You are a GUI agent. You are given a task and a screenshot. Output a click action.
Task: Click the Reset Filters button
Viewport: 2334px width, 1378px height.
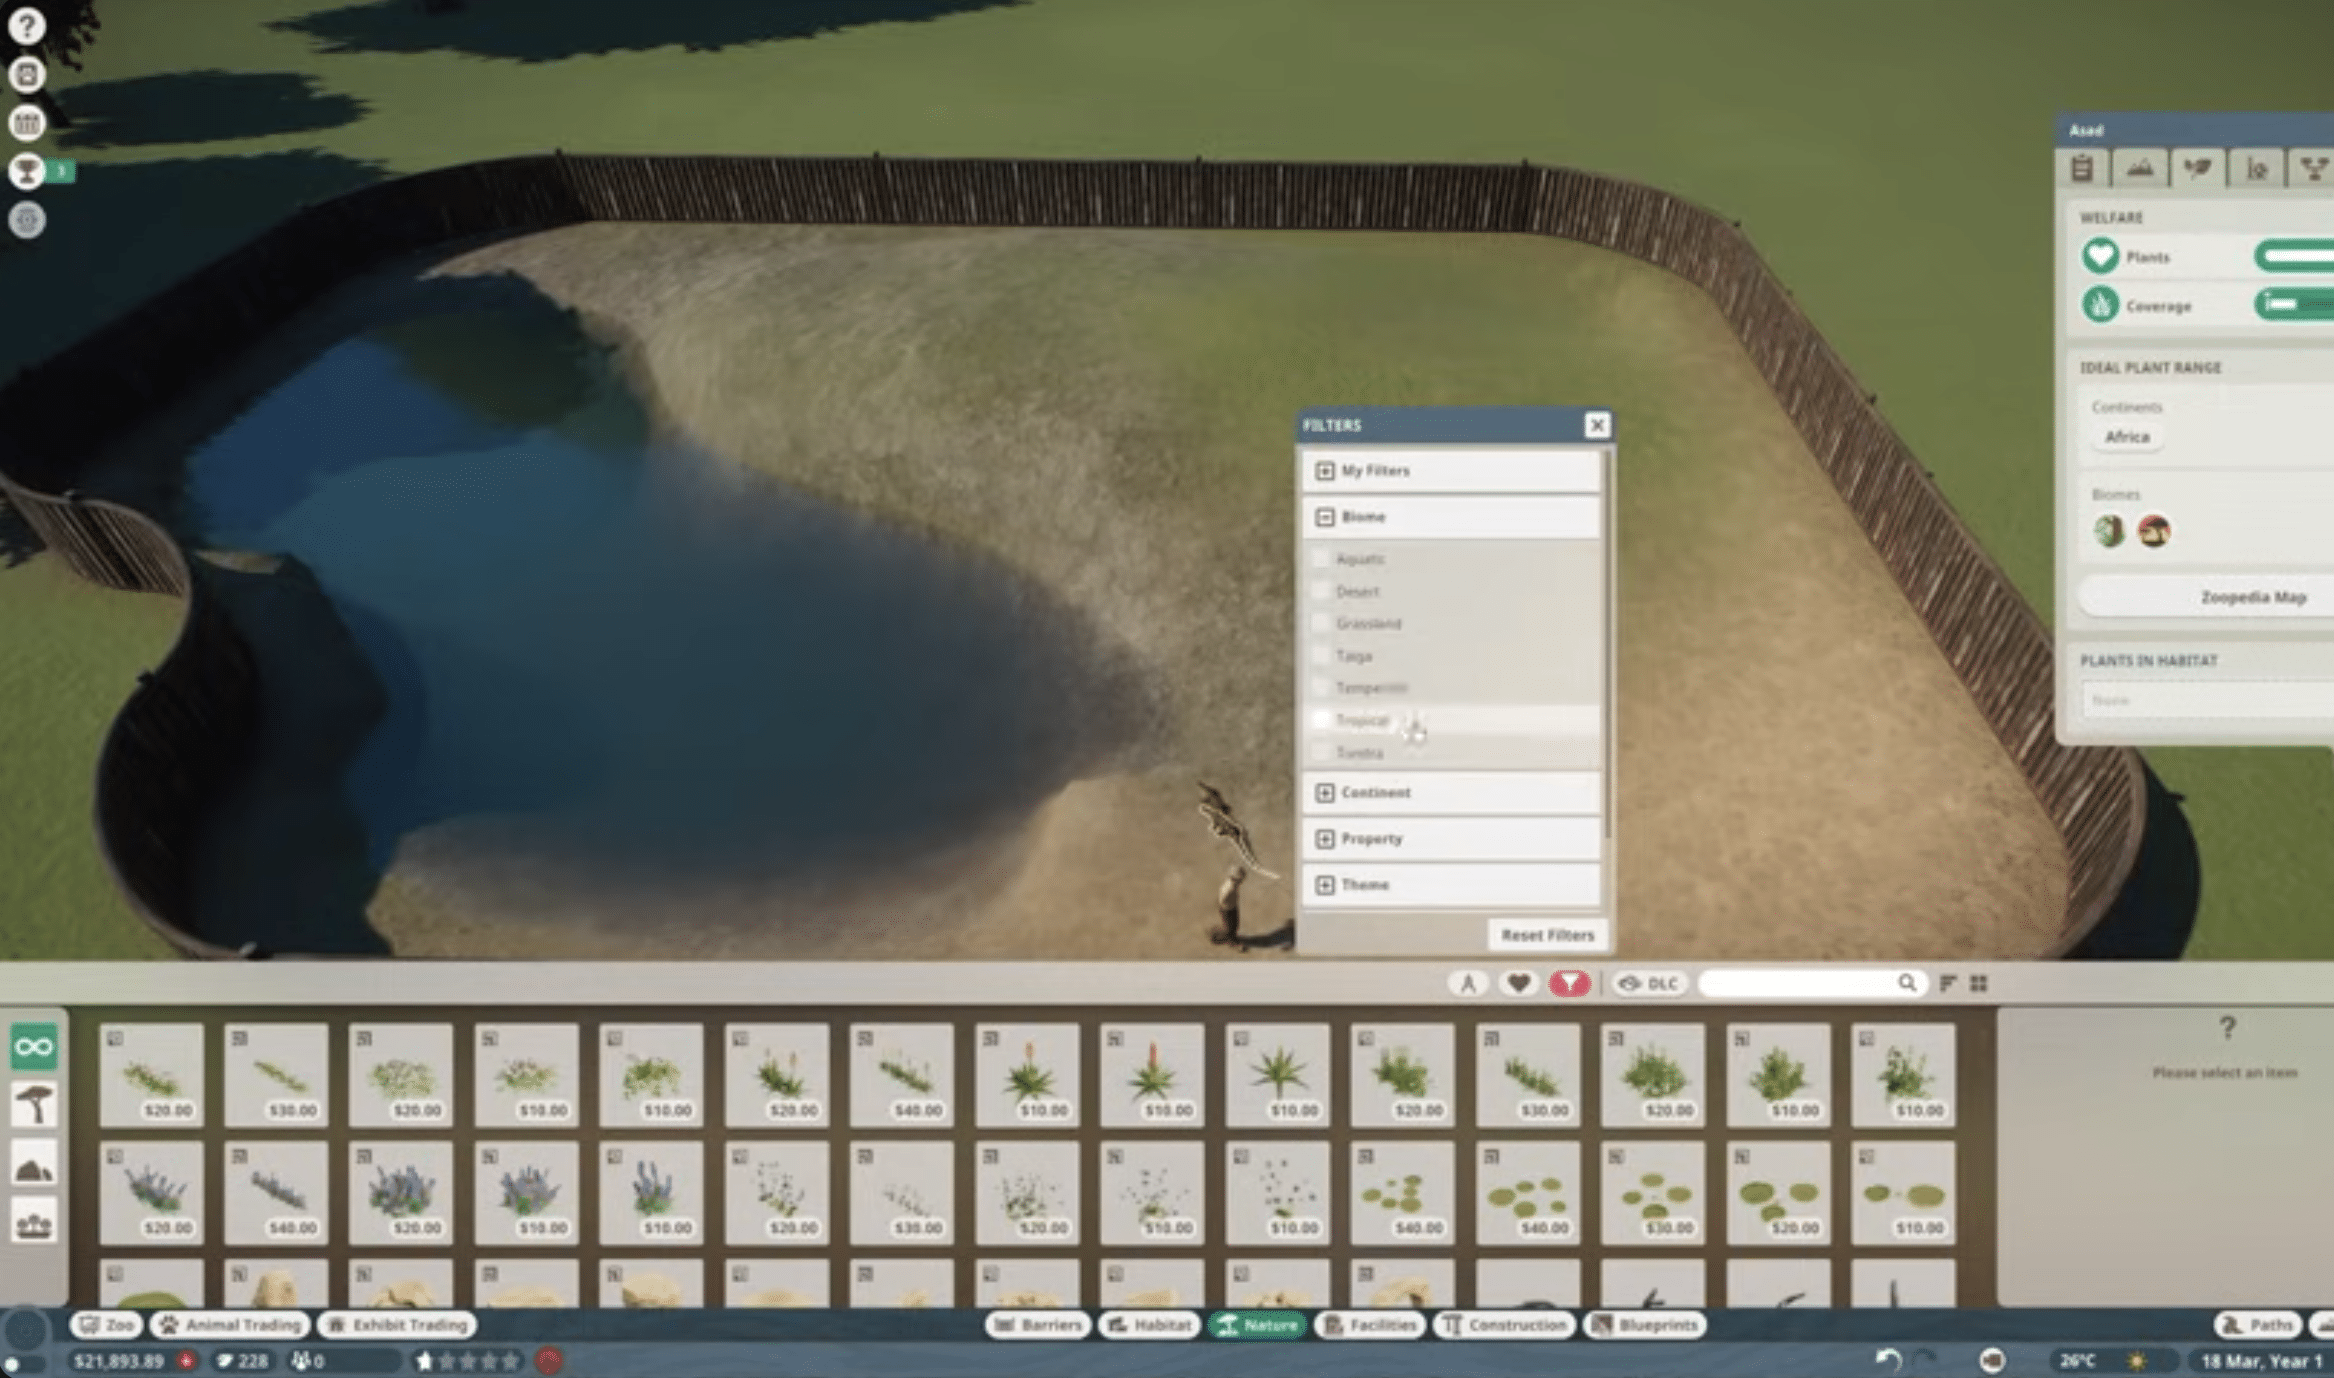click(x=1547, y=935)
